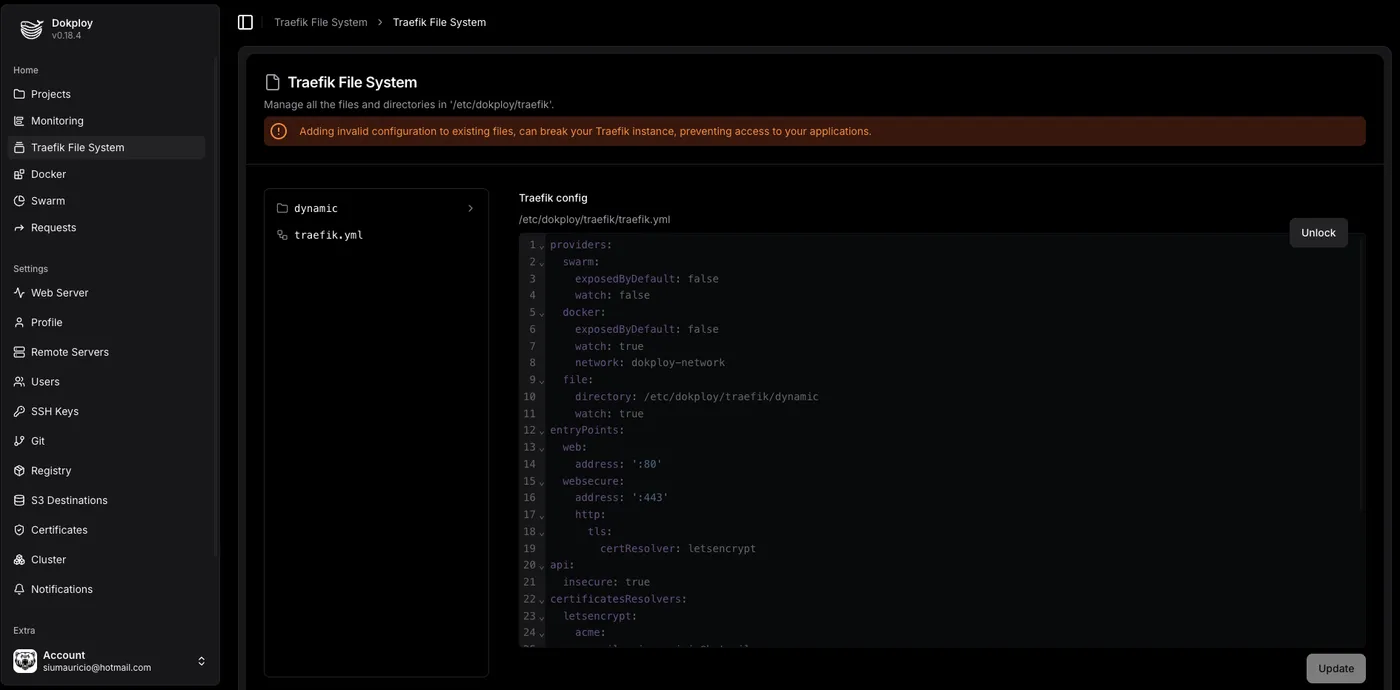Go to Certificates settings page
The width and height of the screenshot is (1400, 690).
click(x=59, y=530)
